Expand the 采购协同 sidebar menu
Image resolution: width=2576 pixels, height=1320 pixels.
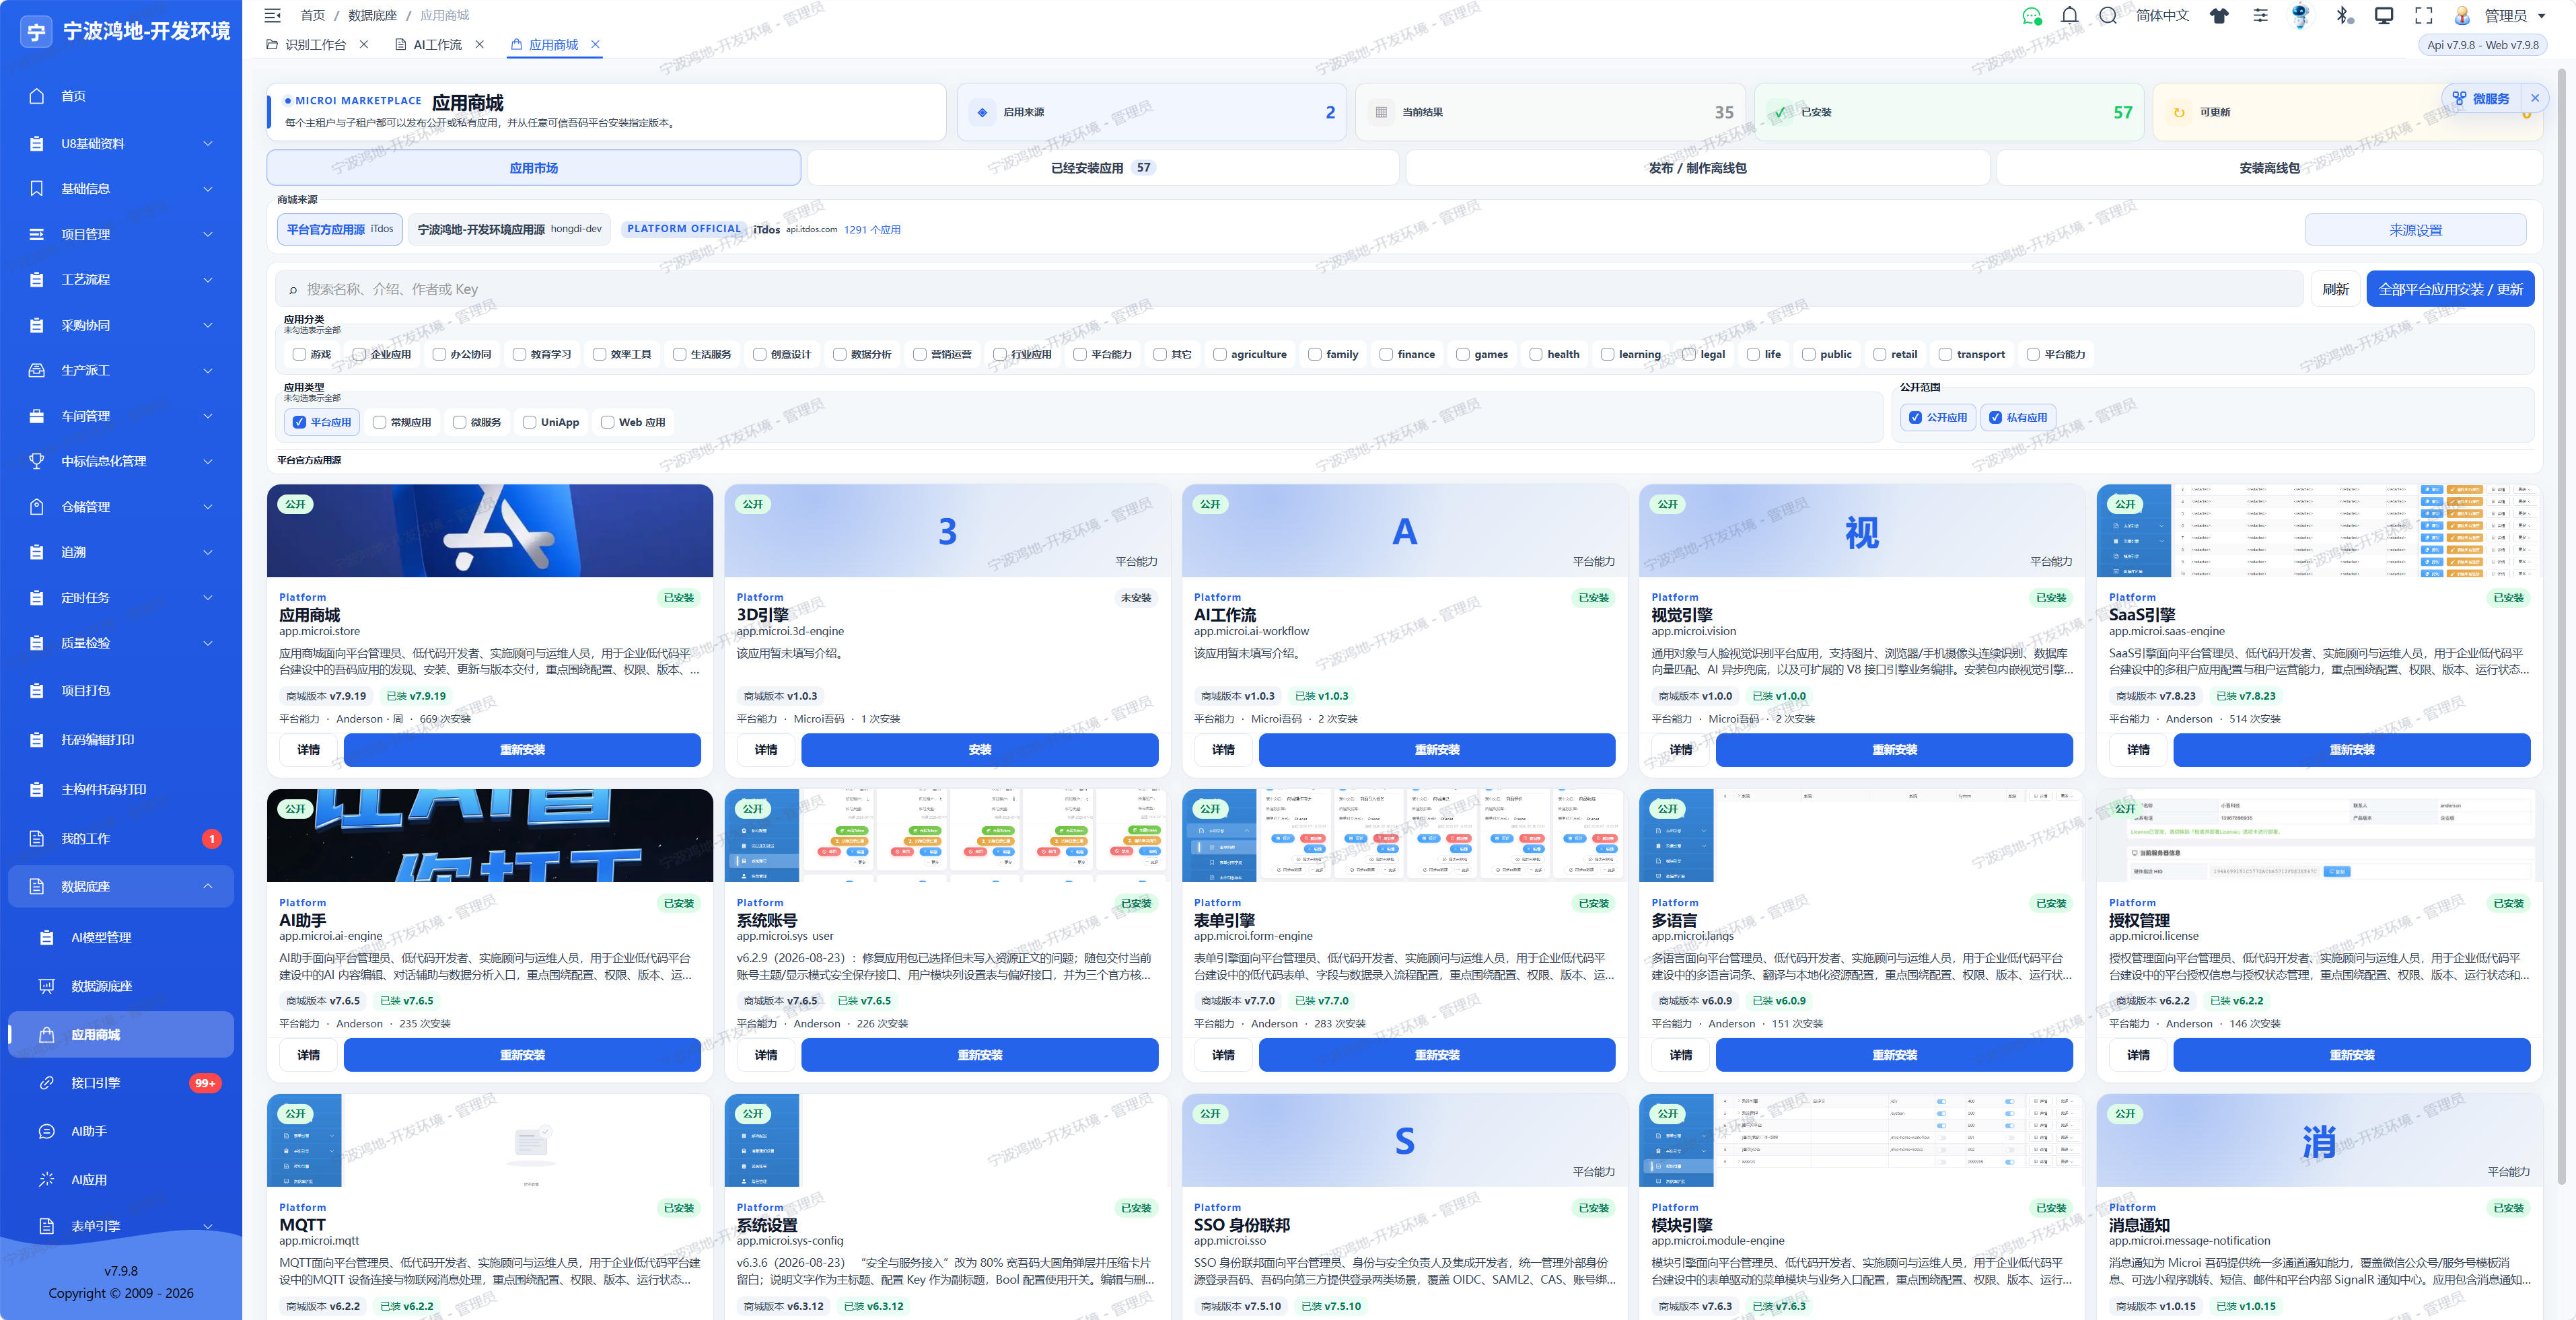coord(121,325)
